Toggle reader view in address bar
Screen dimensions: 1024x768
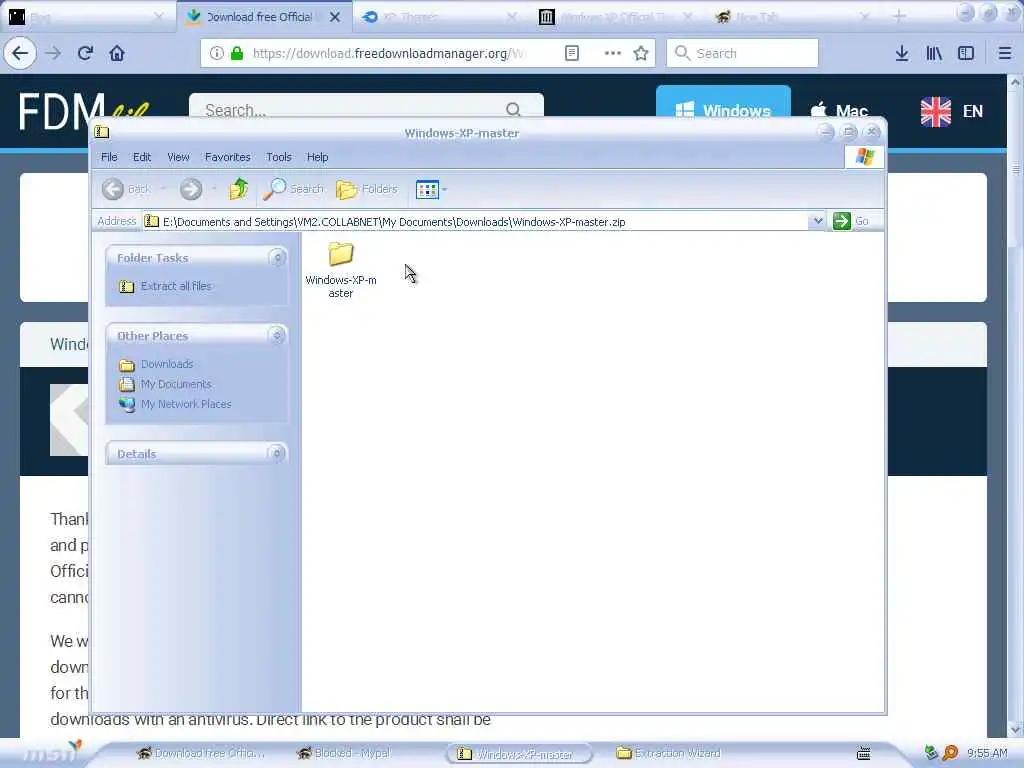571,53
